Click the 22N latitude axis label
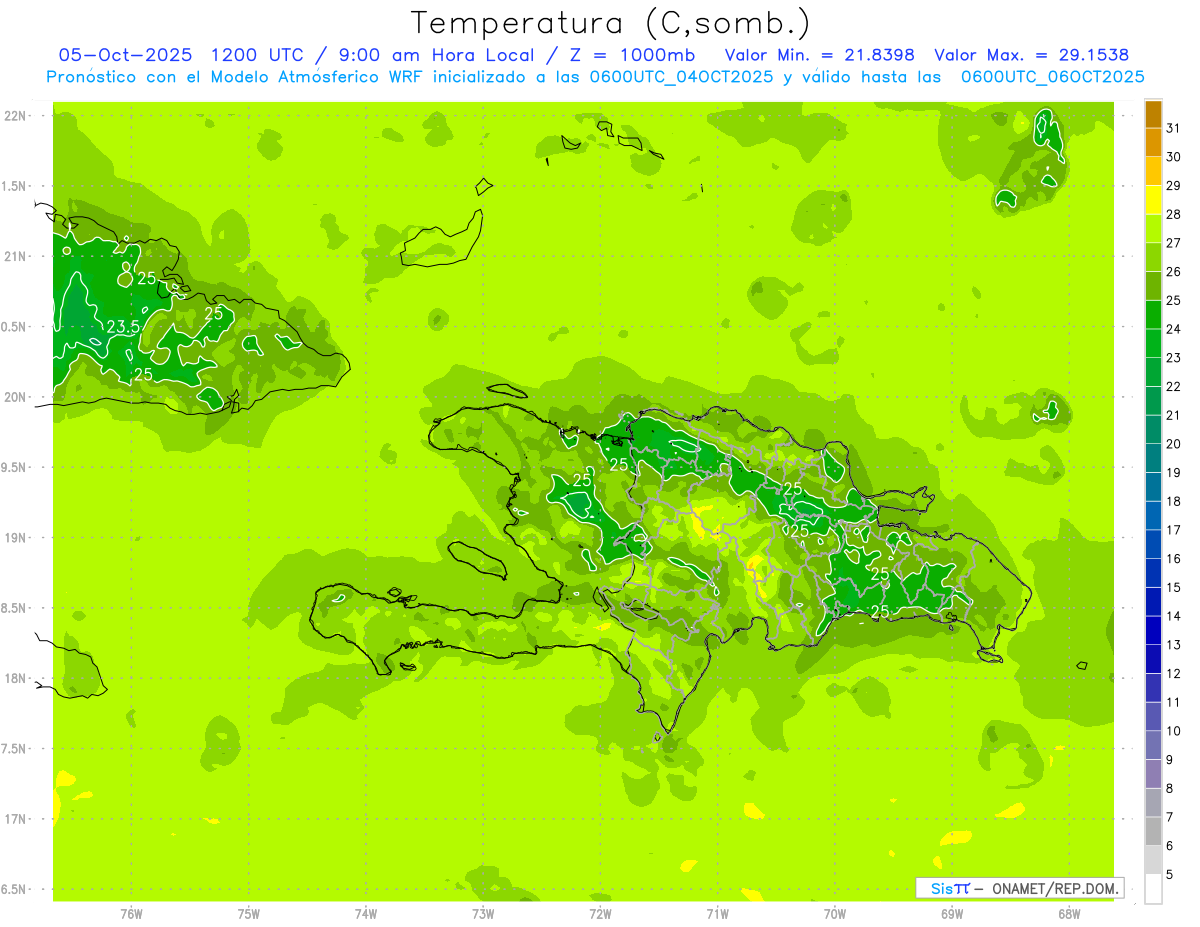The image size is (1200, 927). click(16, 116)
